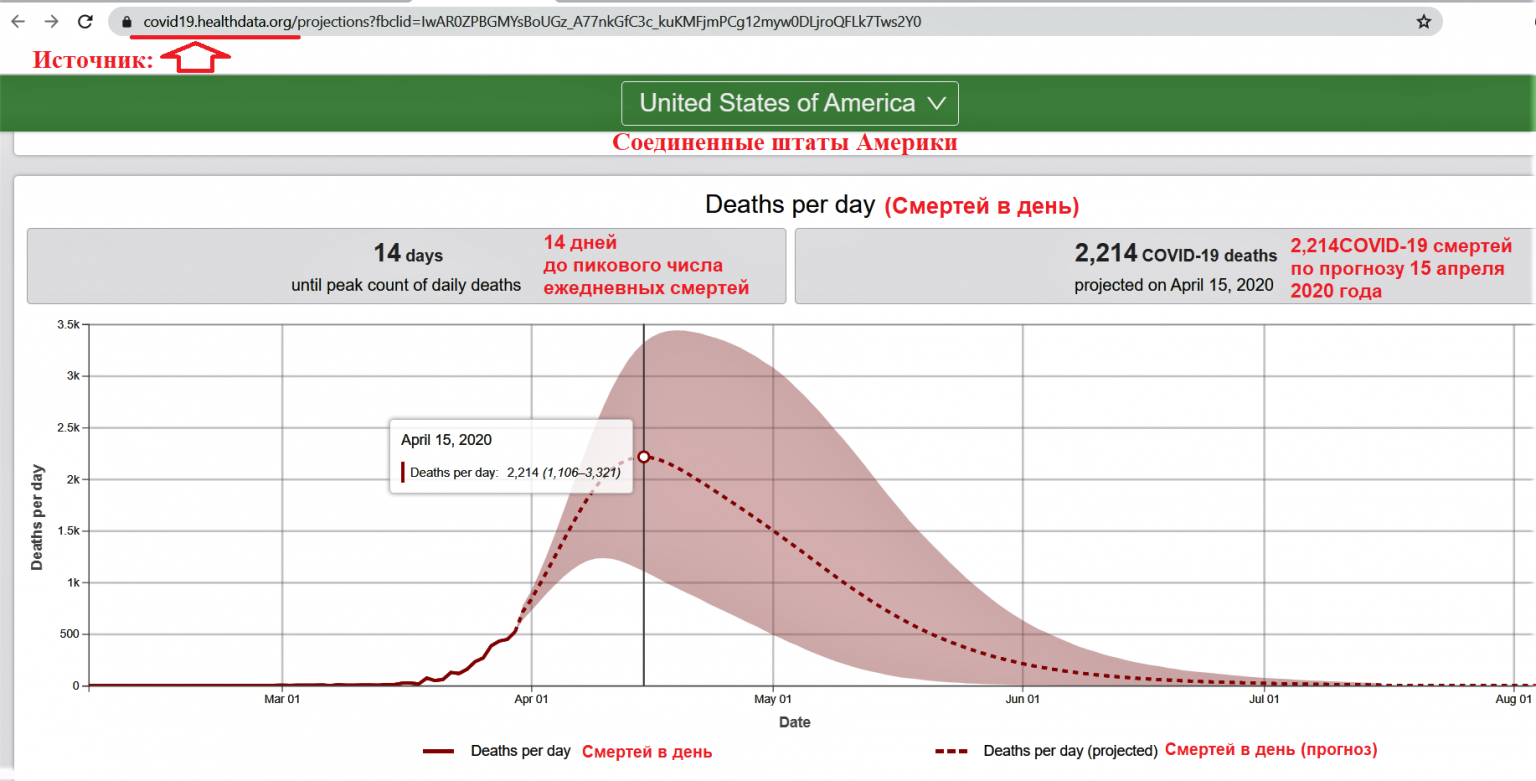
Task: Click the 'Deaths per day' chart title
Action: pyautogui.click(x=789, y=205)
